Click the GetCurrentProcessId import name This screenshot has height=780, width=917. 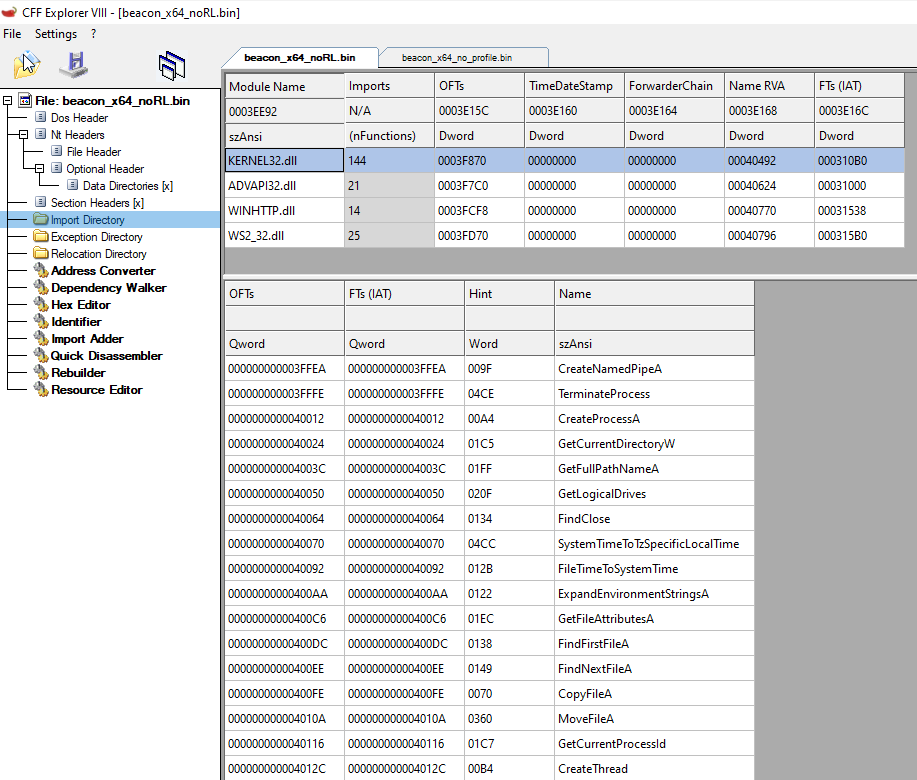(x=612, y=744)
